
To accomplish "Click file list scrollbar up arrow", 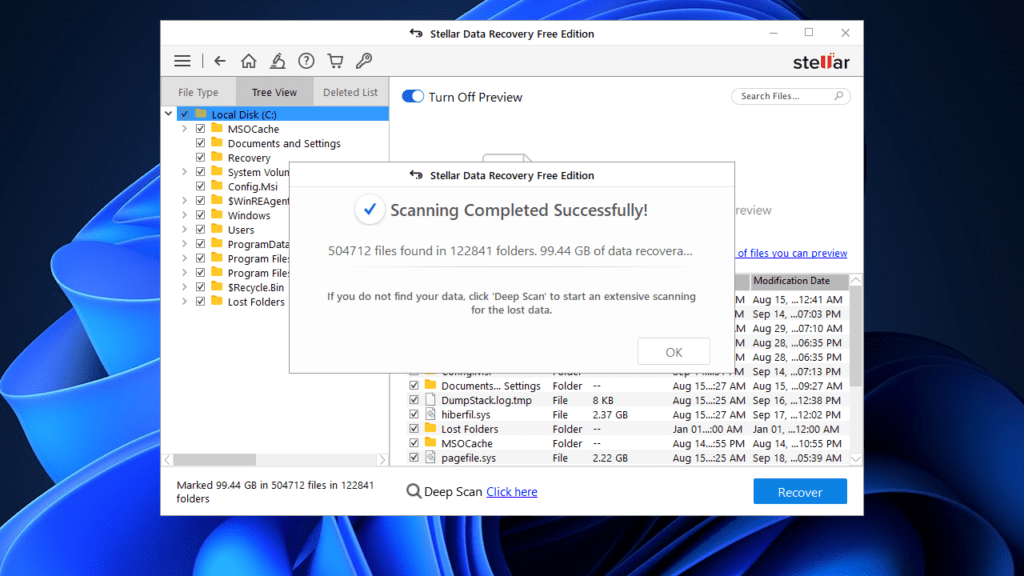I will 856,280.
